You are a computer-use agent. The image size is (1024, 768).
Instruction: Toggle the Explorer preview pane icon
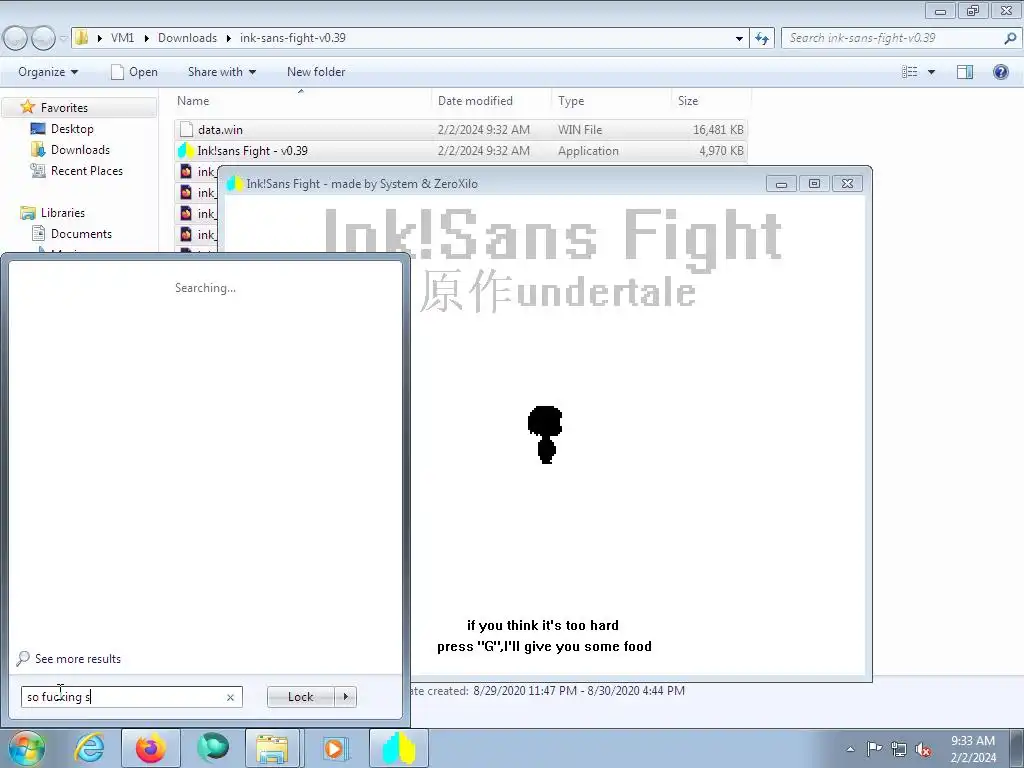click(965, 72)
